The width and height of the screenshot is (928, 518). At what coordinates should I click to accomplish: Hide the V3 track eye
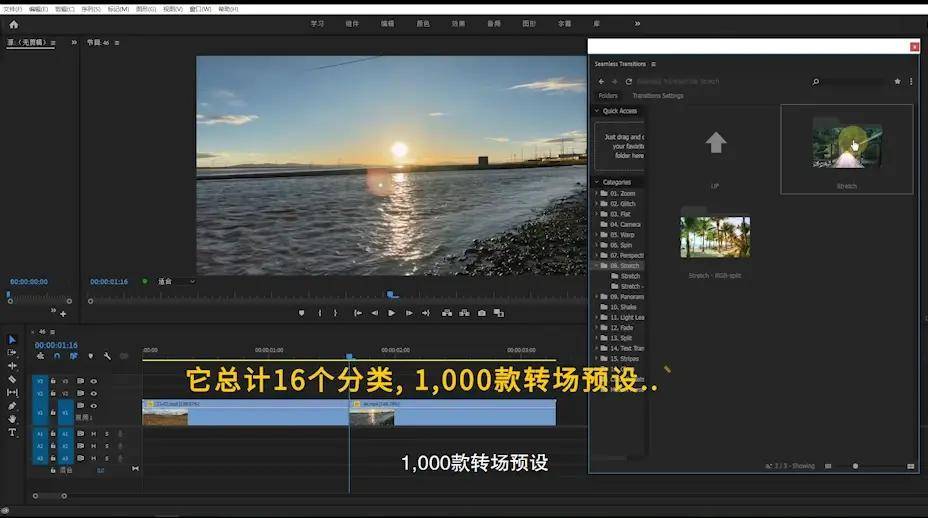[94, 381]
